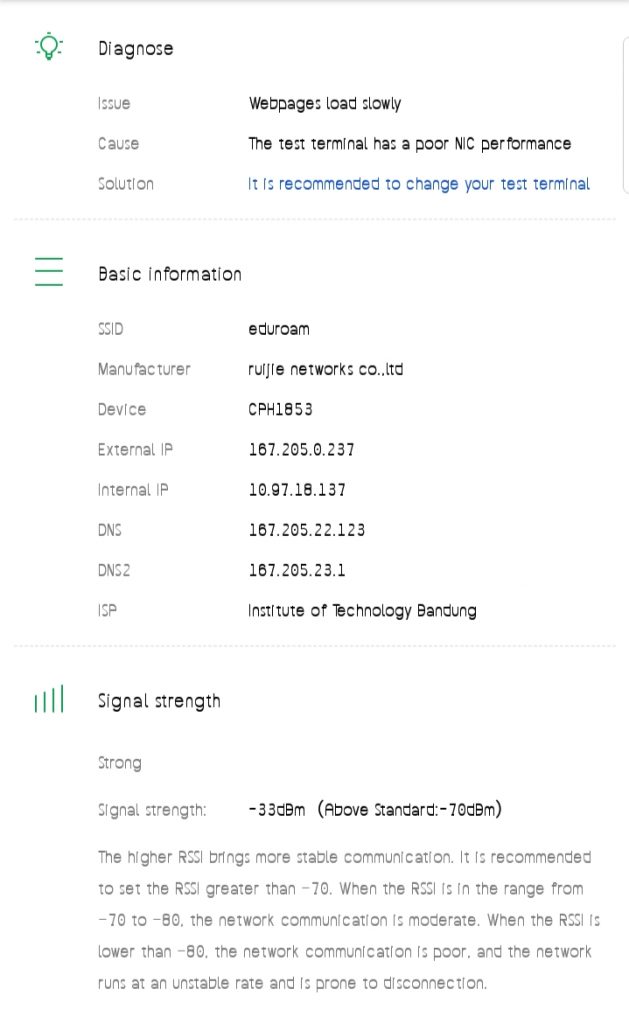629x1024 pixels.
Task: Click the vertical scrollbar on the right edge
Action: click(625, 115)
